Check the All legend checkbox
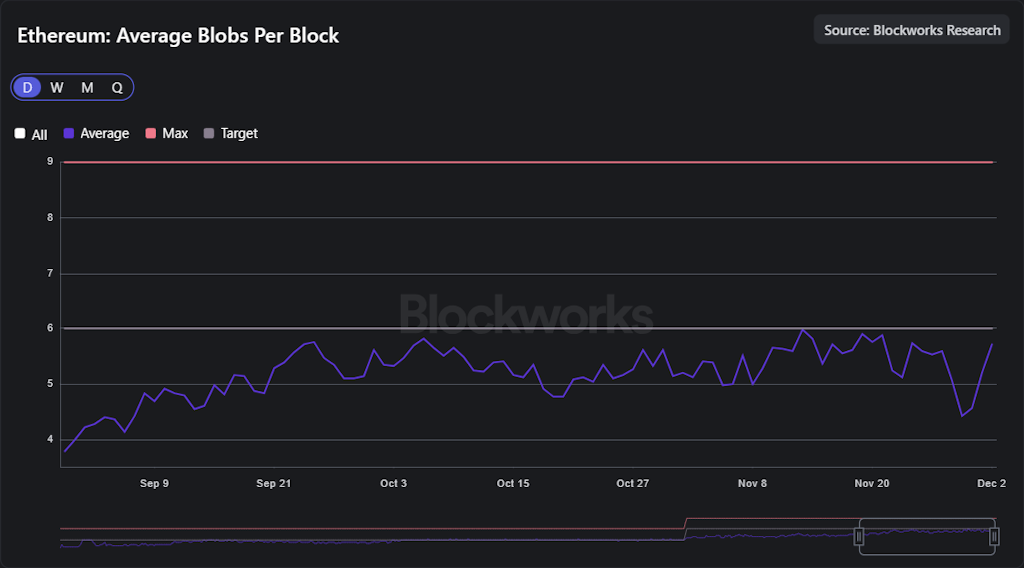The image size is (1024, 568). 20,134
